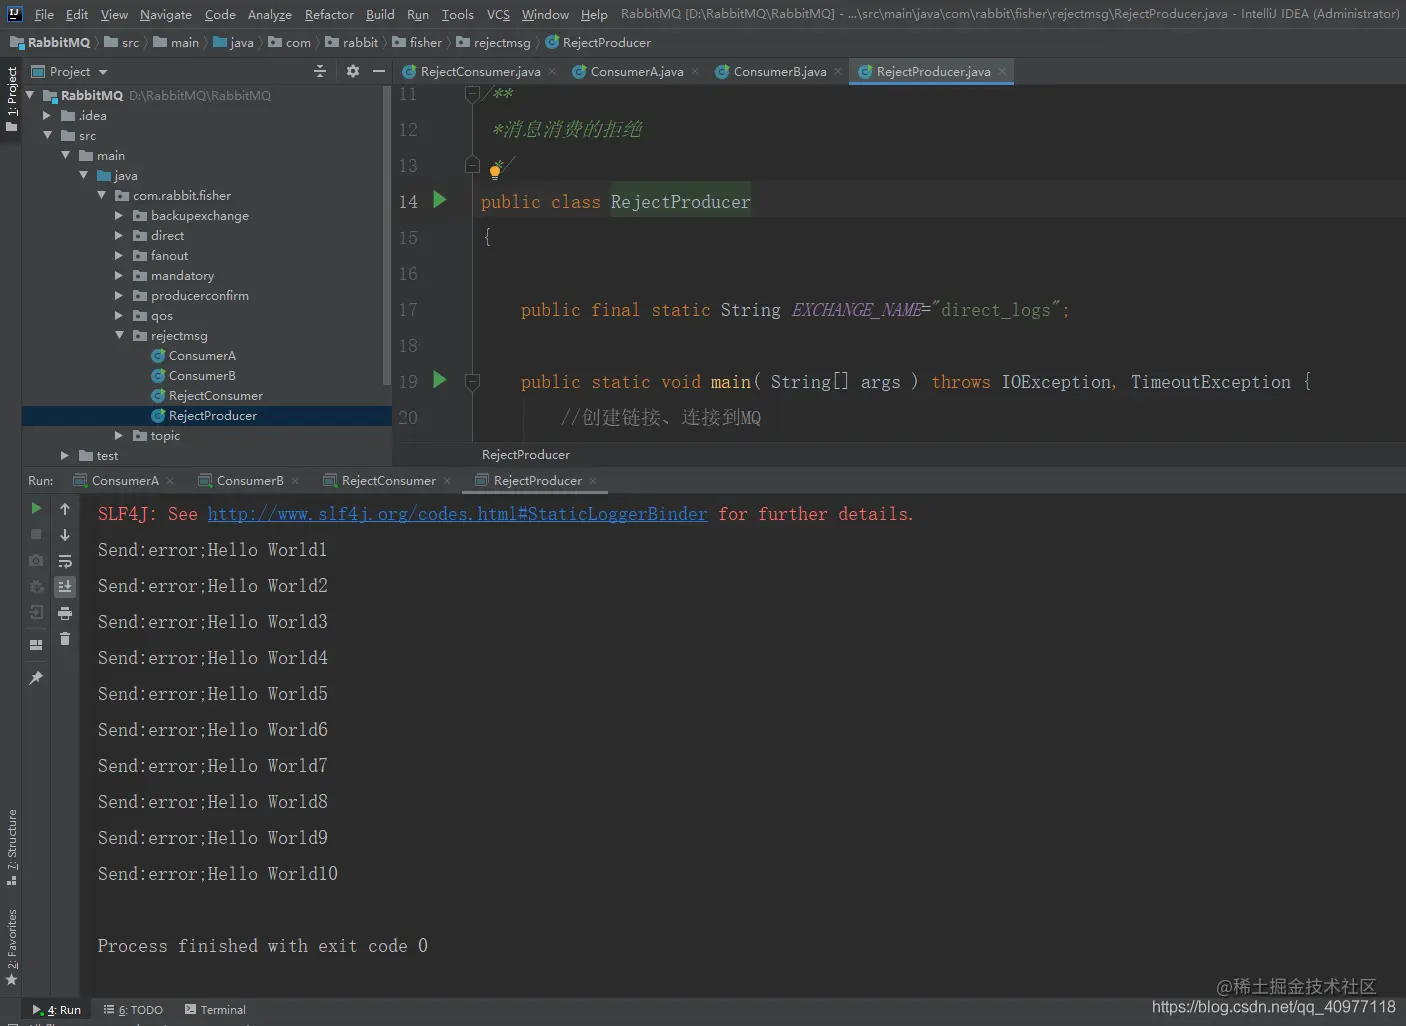Expand the fanout package
Viewport: 1406px width, 1026px height.
click(x=119, y=255)
